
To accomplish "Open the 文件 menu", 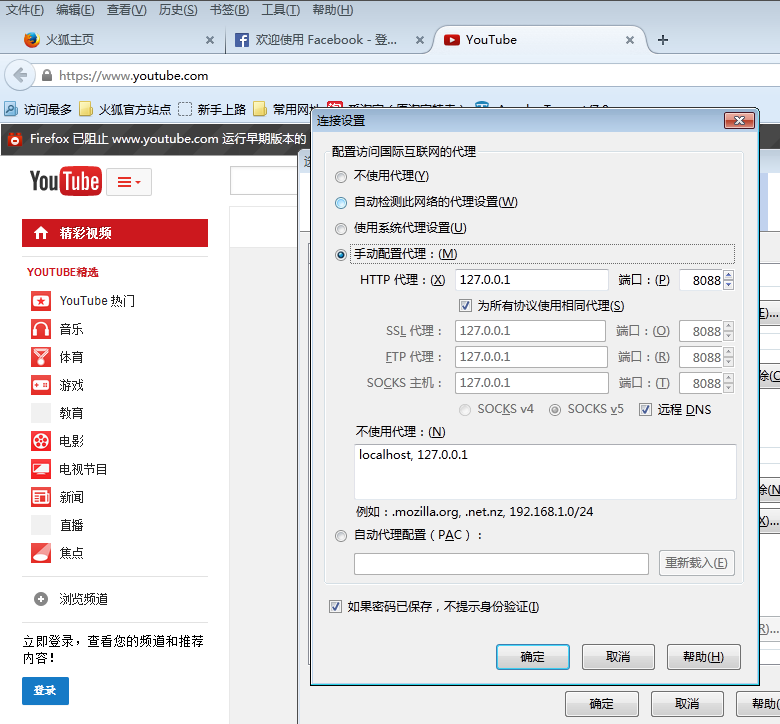I will coord(24,9).
